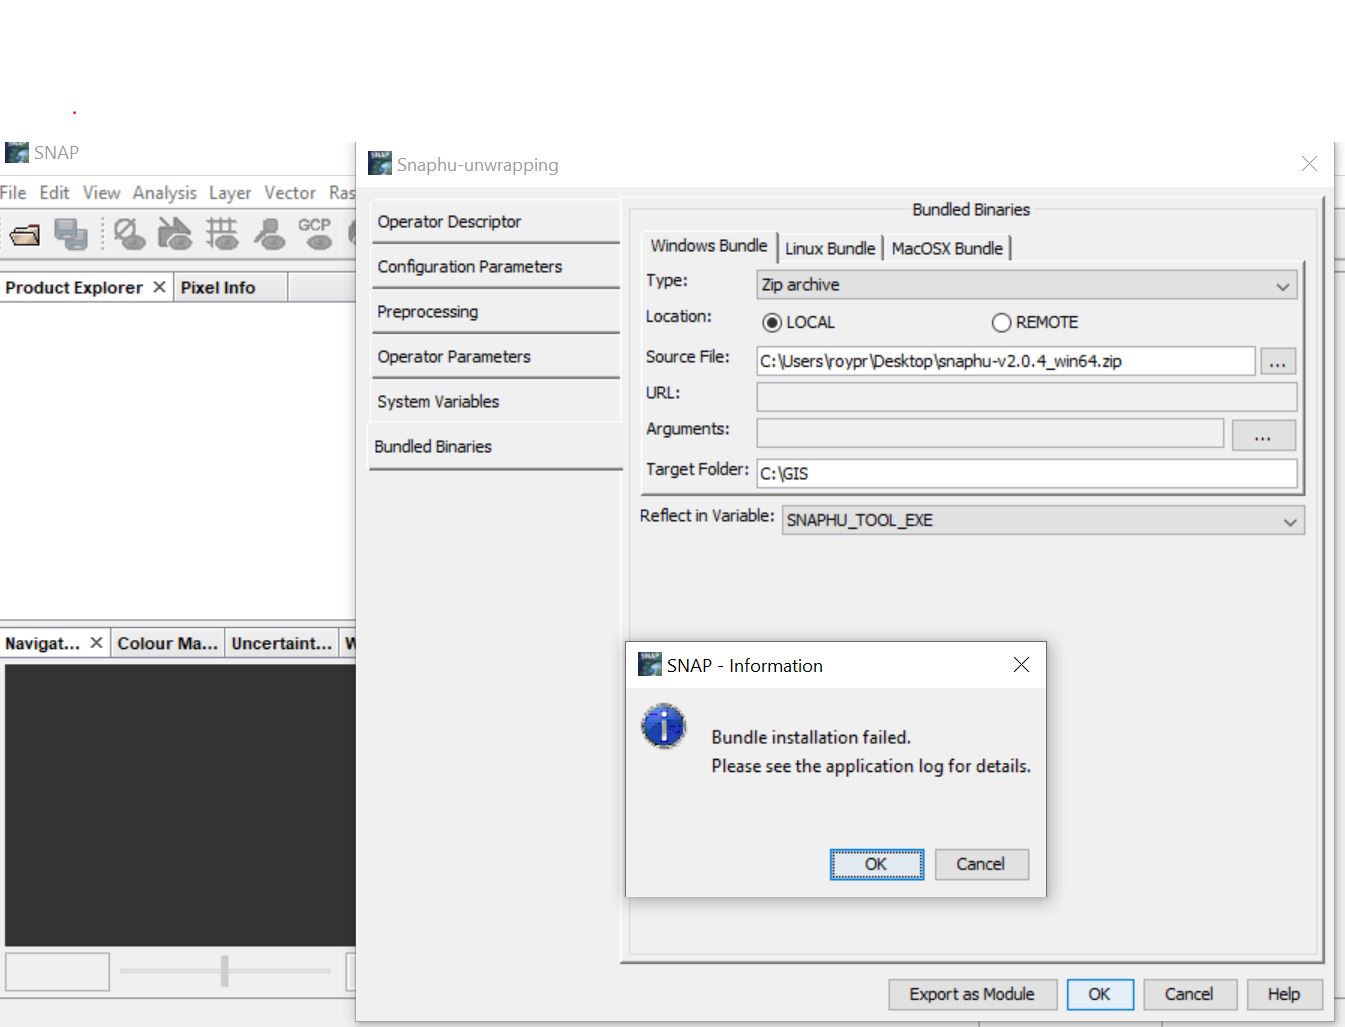The image size is (1345, 1027).
Task: Click into the Target Folder field
Action: point(1026,474)
